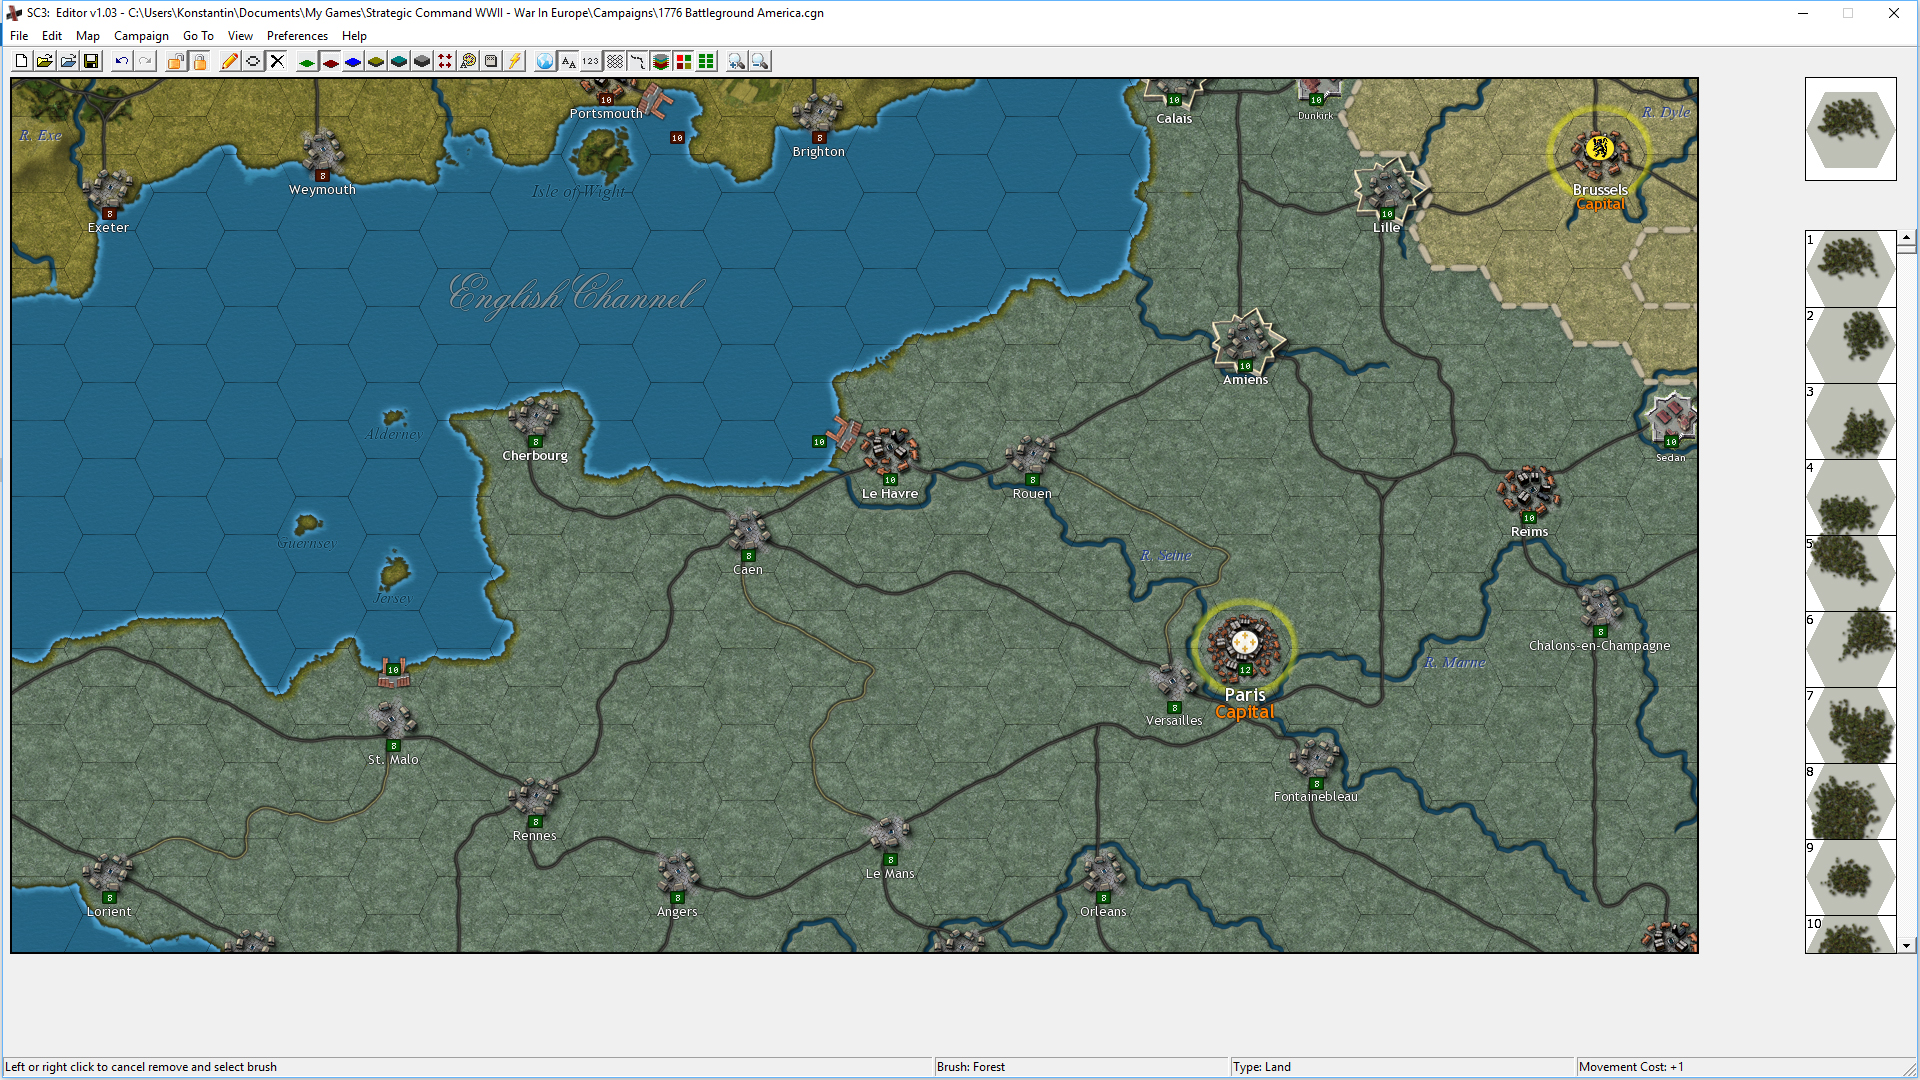This screenshot has height=1080, width=1920.
Task: Toggle the stacked layers view icon
Action: coord(661,61)
